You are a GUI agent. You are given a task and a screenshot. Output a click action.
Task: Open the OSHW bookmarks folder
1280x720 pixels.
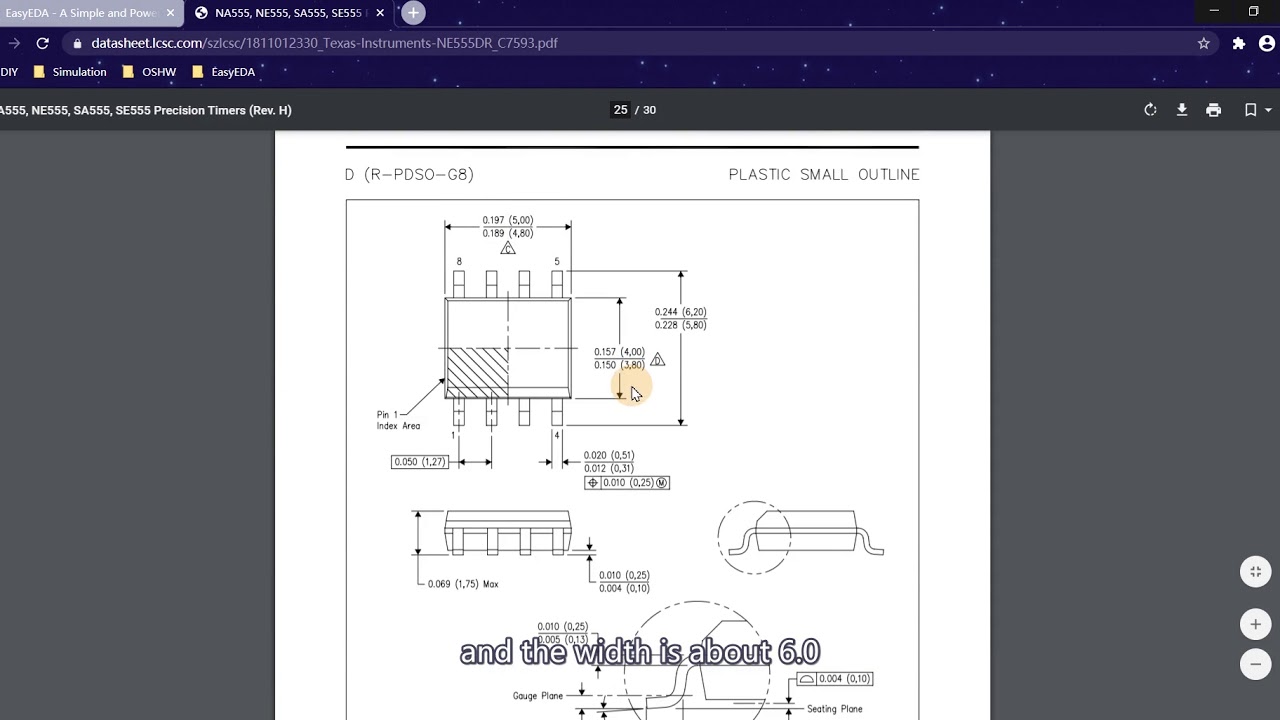click(149, 72)
